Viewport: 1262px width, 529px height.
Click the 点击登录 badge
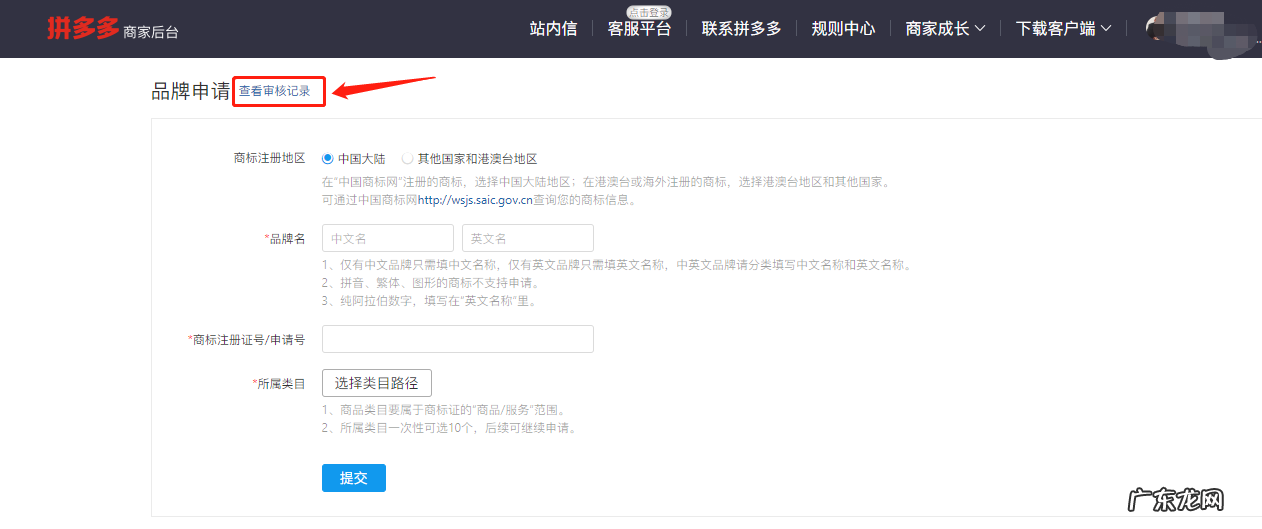(x=649, y=12)
